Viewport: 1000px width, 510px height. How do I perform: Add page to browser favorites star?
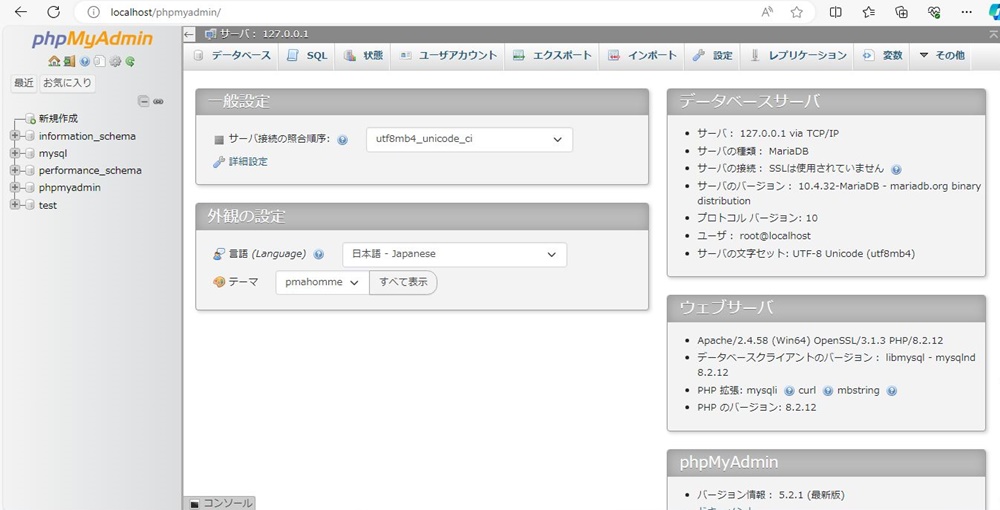(x=797, y=12)
